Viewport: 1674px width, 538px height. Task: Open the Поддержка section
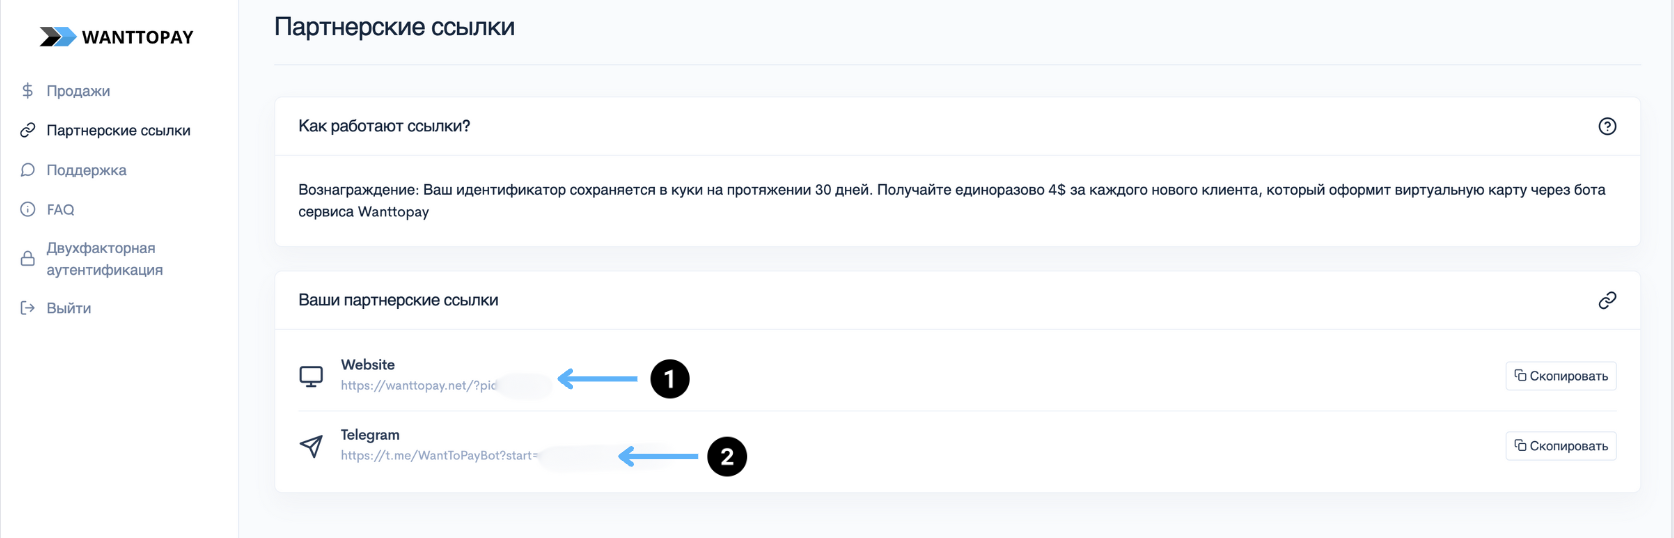pos(86,170)
